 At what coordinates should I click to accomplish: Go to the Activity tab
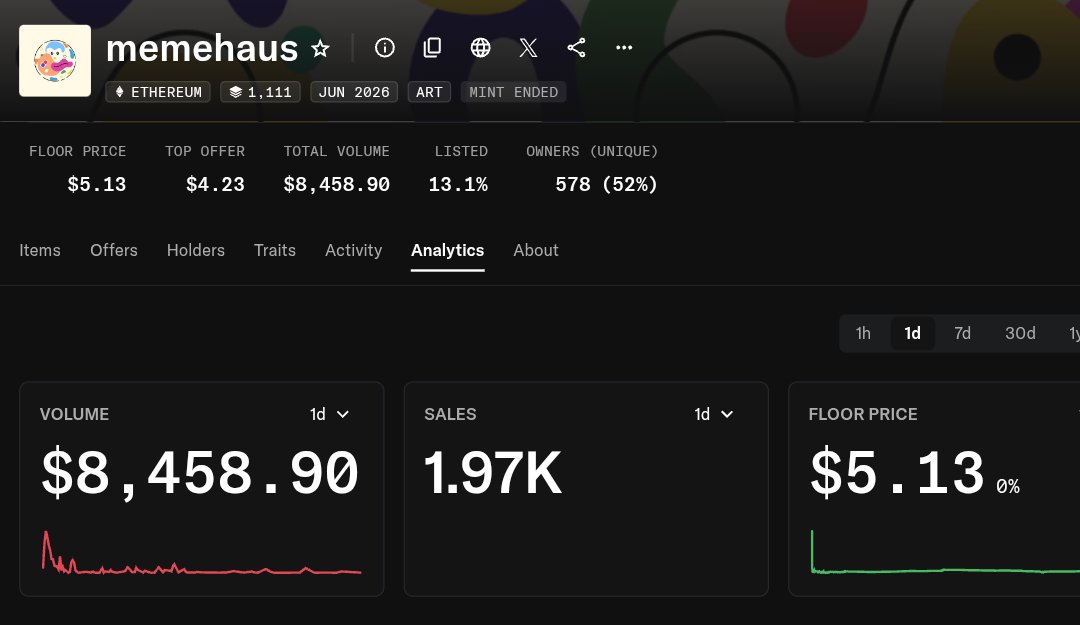click(353, 250)
